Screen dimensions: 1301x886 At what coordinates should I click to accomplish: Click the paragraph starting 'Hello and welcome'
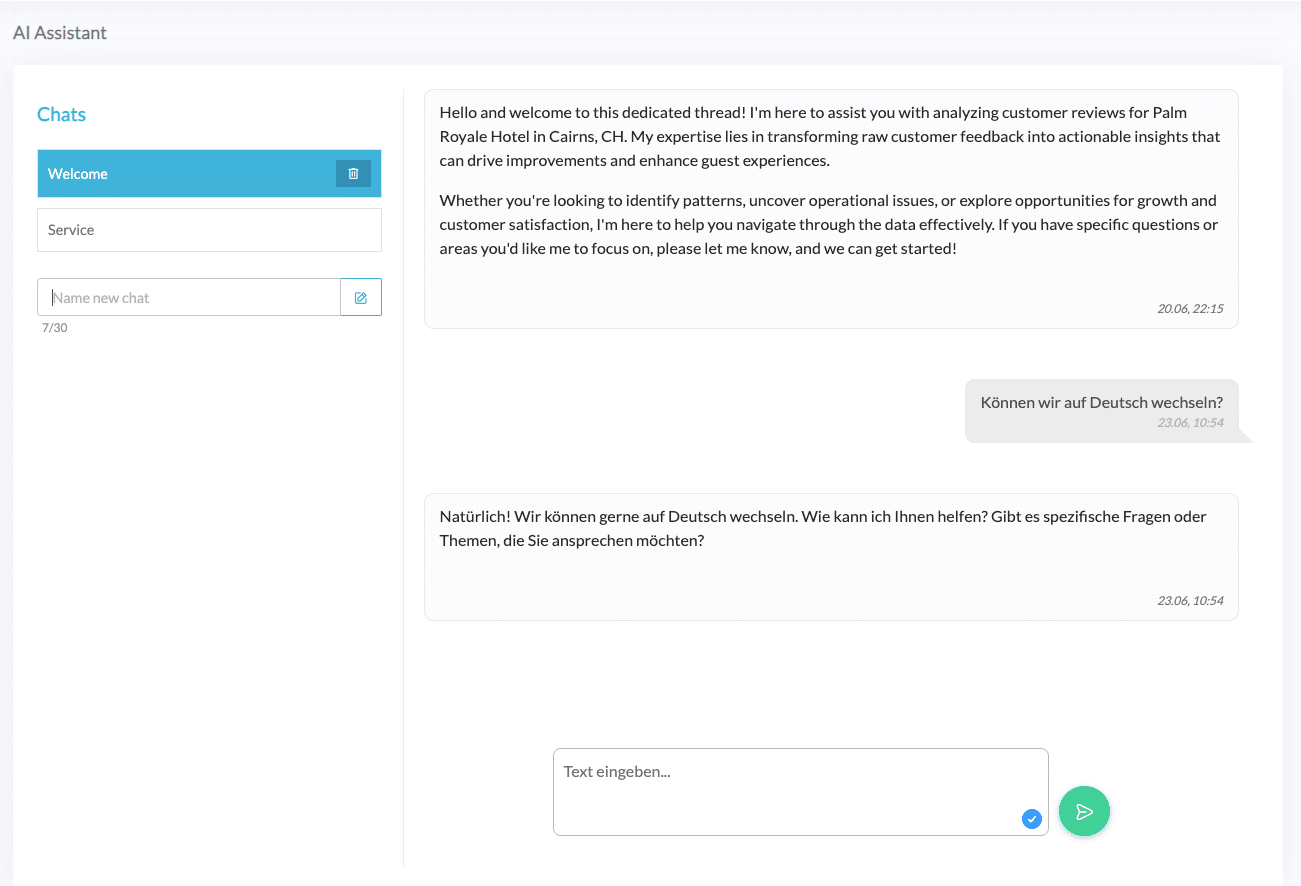830,136
